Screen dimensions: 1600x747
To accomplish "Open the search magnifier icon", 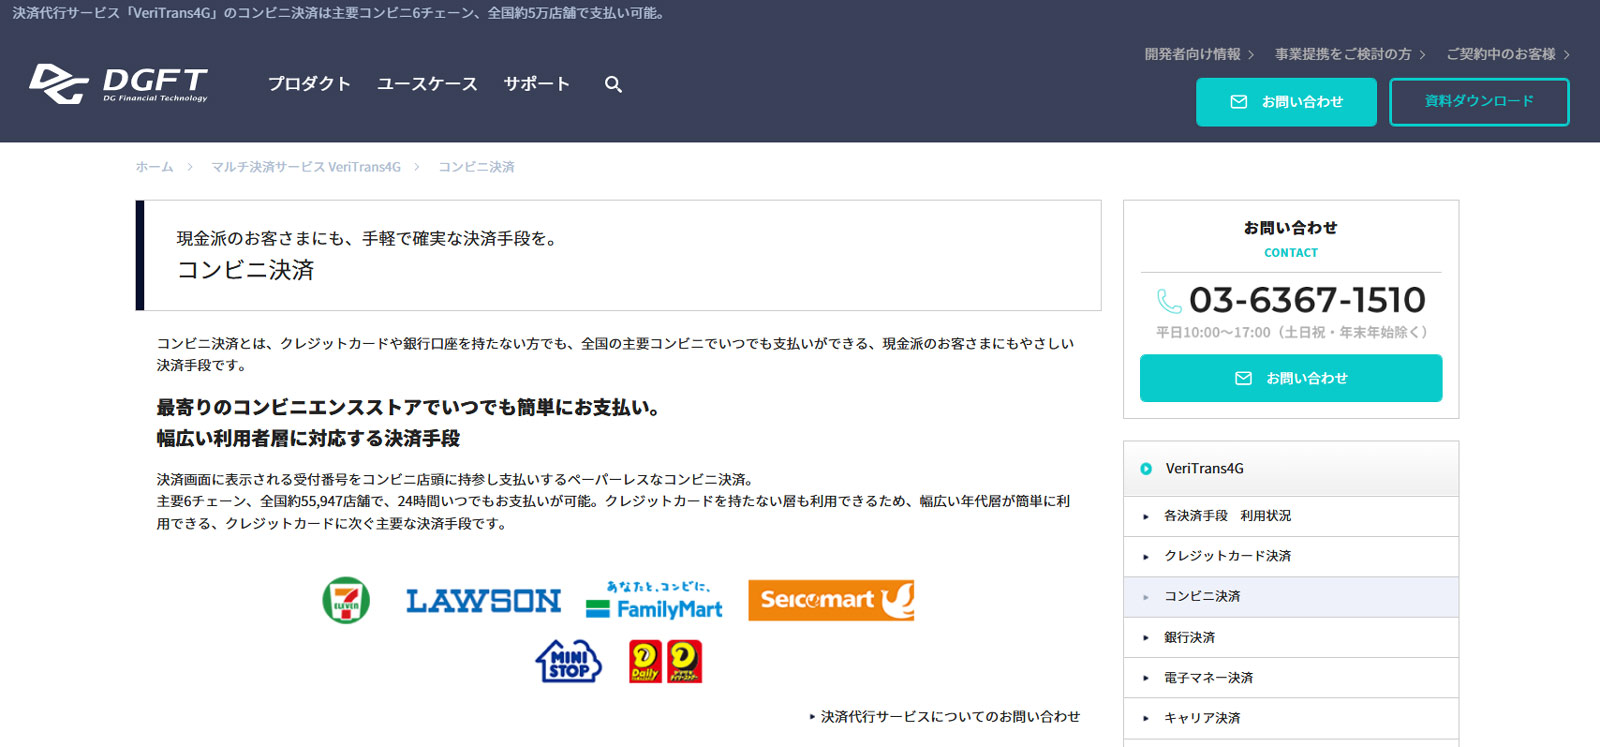I will click(613, 85).
